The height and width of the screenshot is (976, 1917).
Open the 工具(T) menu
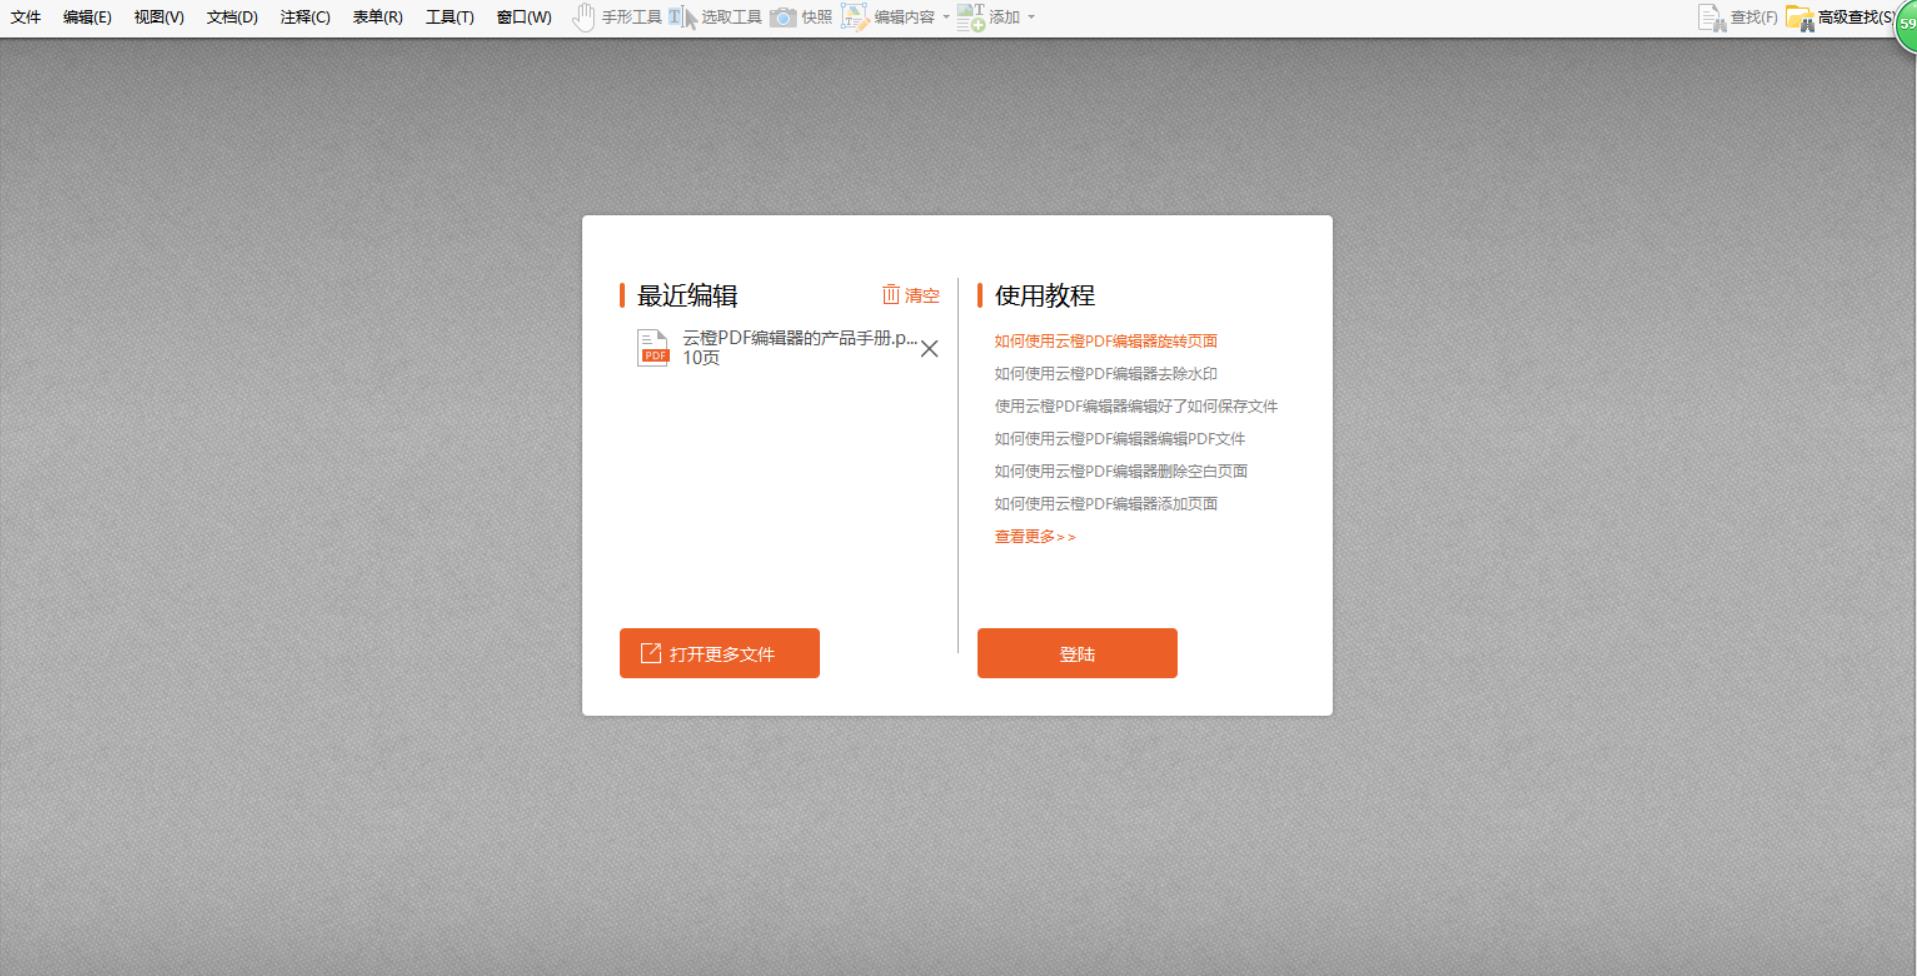(450, 17)
